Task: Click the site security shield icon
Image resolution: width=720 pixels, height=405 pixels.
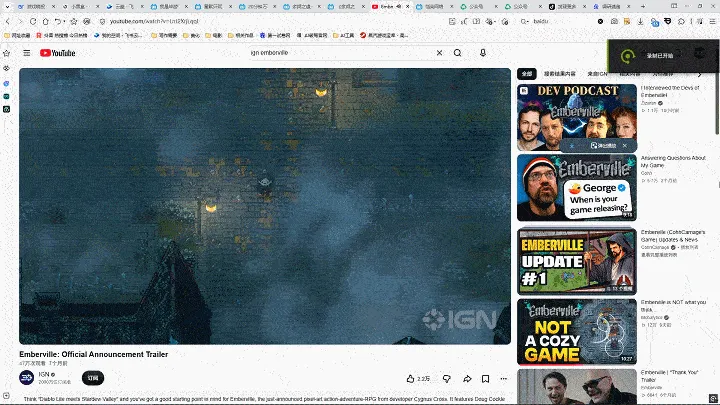Action: click(x=102, y=22)
